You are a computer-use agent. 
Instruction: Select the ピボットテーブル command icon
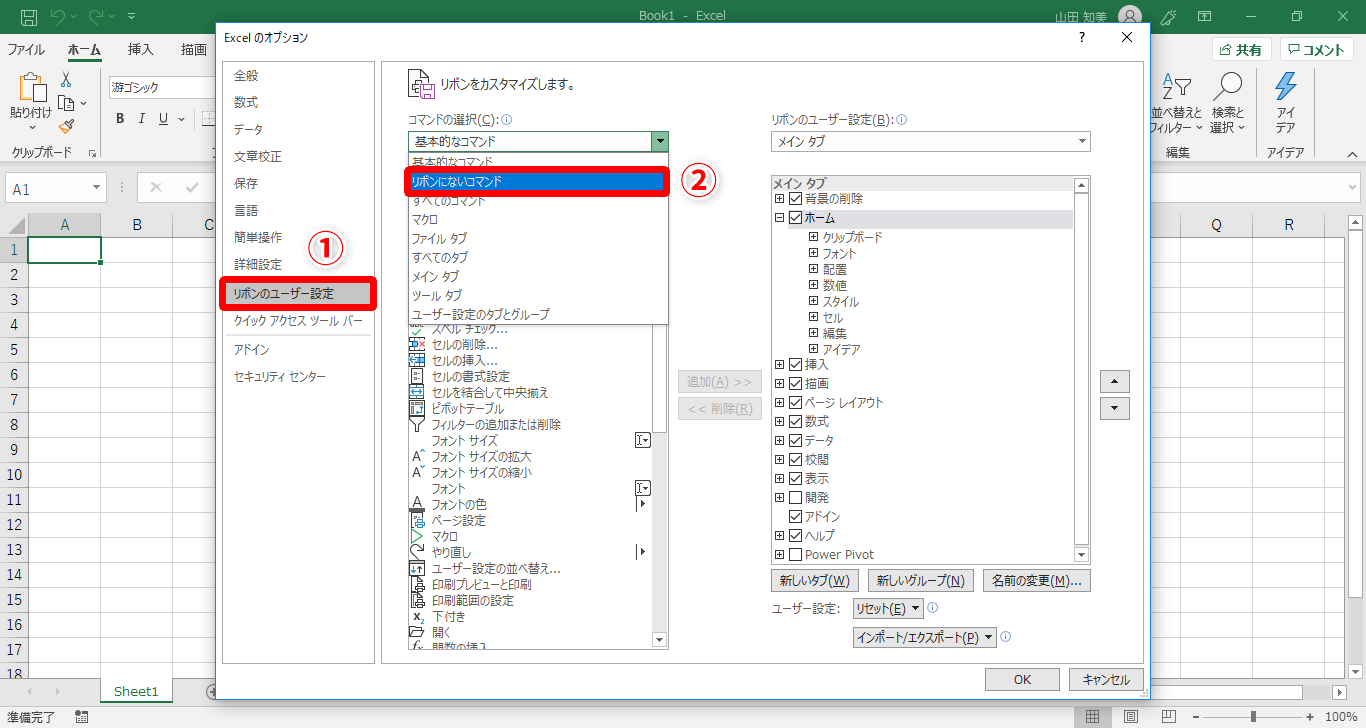(418, 408)
